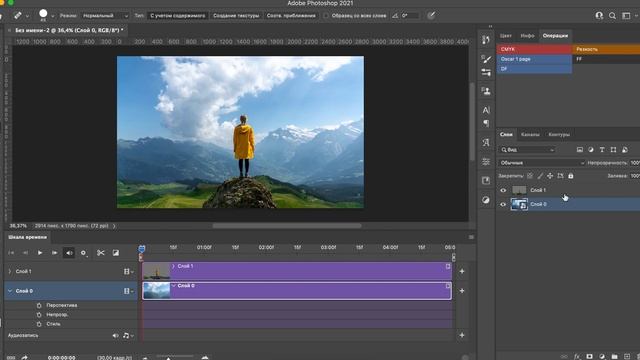Collapse the Слой 0 timeline track

click(x=10, y=291)
